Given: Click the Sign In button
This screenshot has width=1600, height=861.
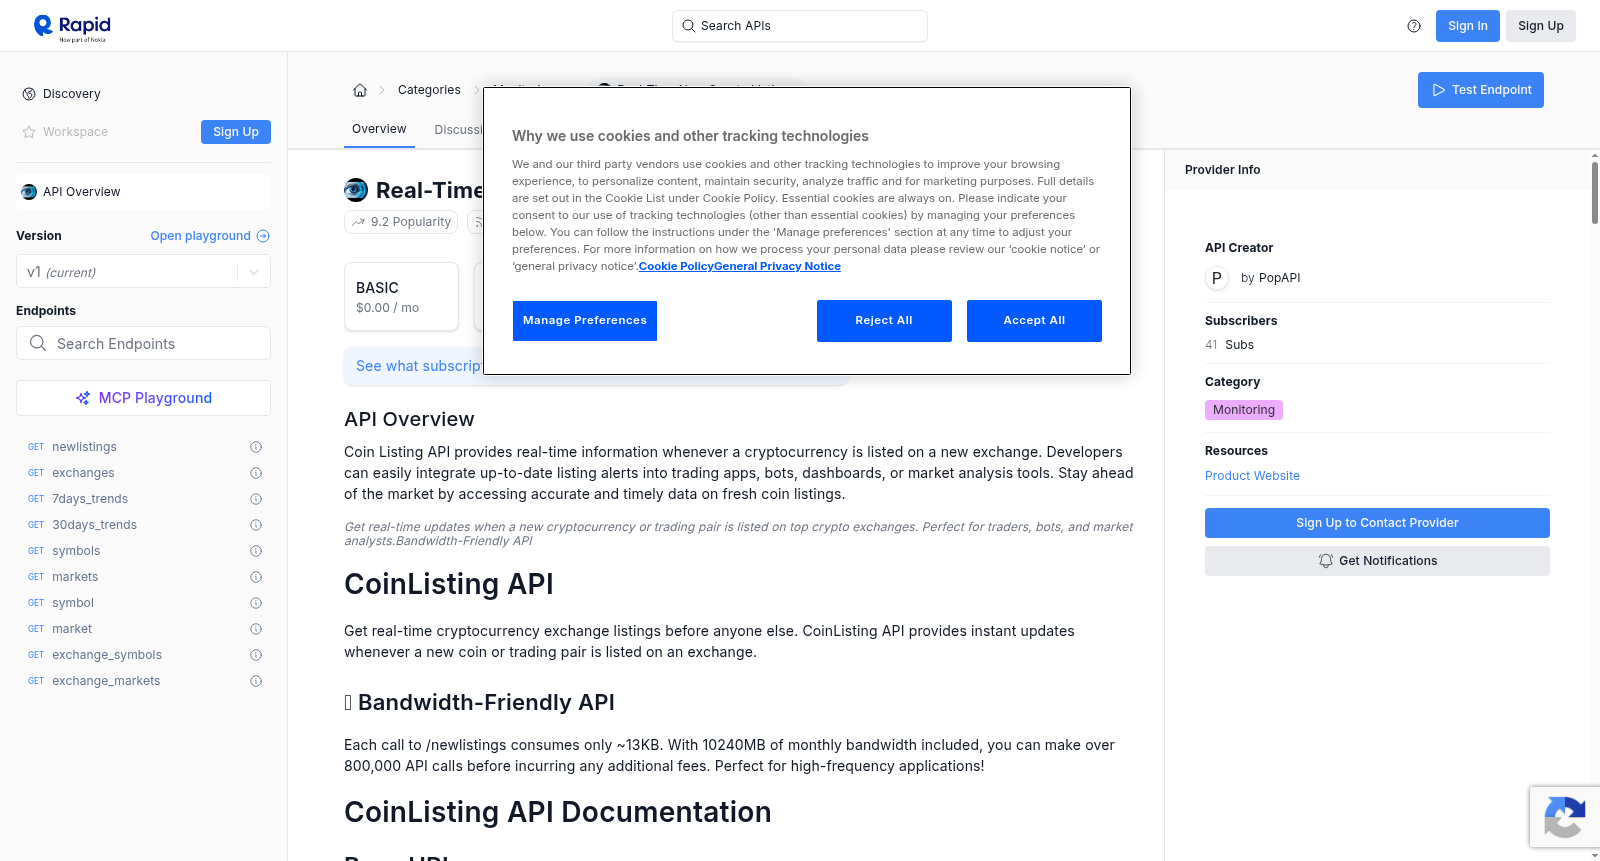Looking at the screenshot, I should click(1468, 26).
